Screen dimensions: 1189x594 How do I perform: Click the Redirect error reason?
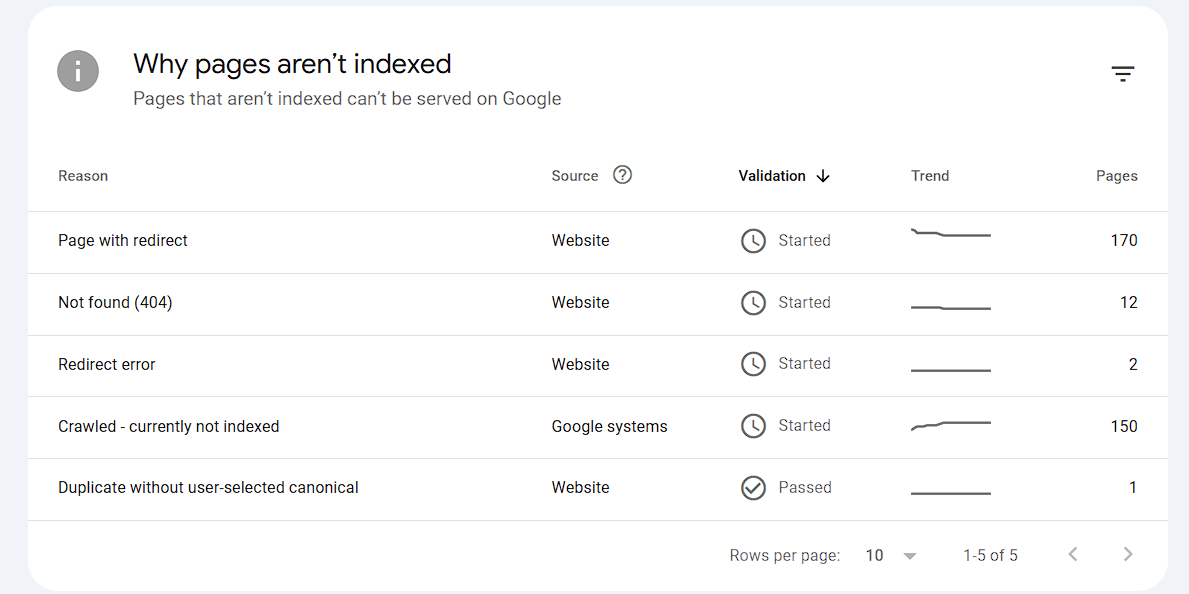coord(107,365)
